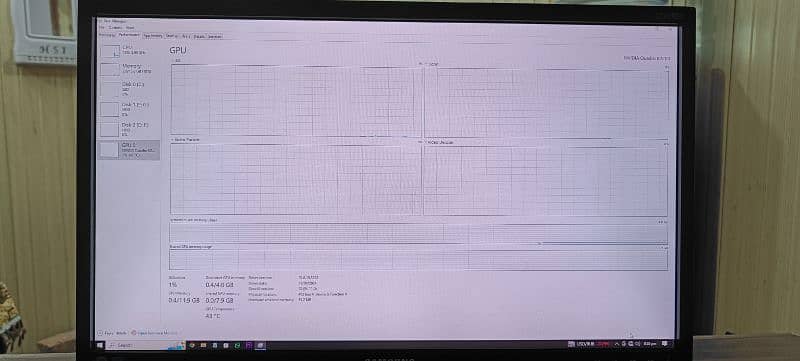This screenshot has width=800, height=361.
Task: Open the green app icon in the taskbar
Action: coord(238,345)
